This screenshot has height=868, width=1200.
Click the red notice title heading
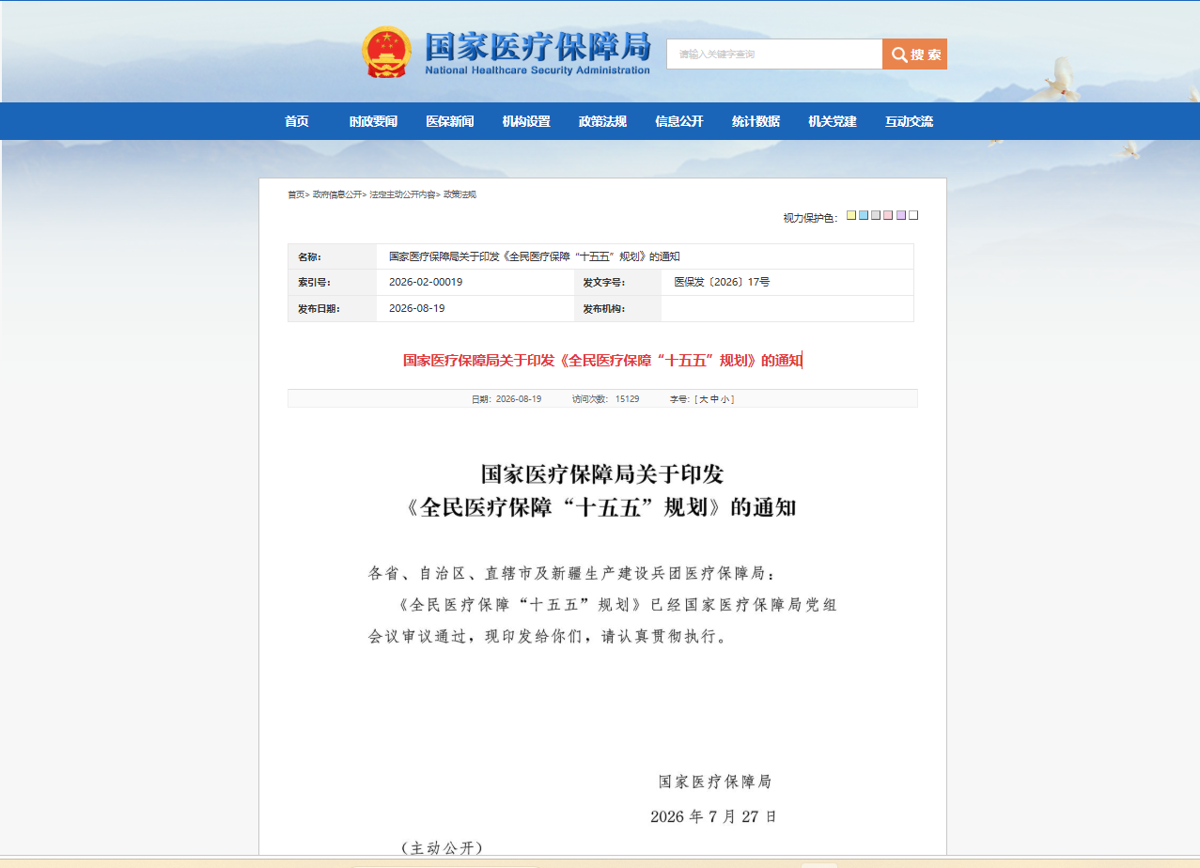(x=602, y=360)
